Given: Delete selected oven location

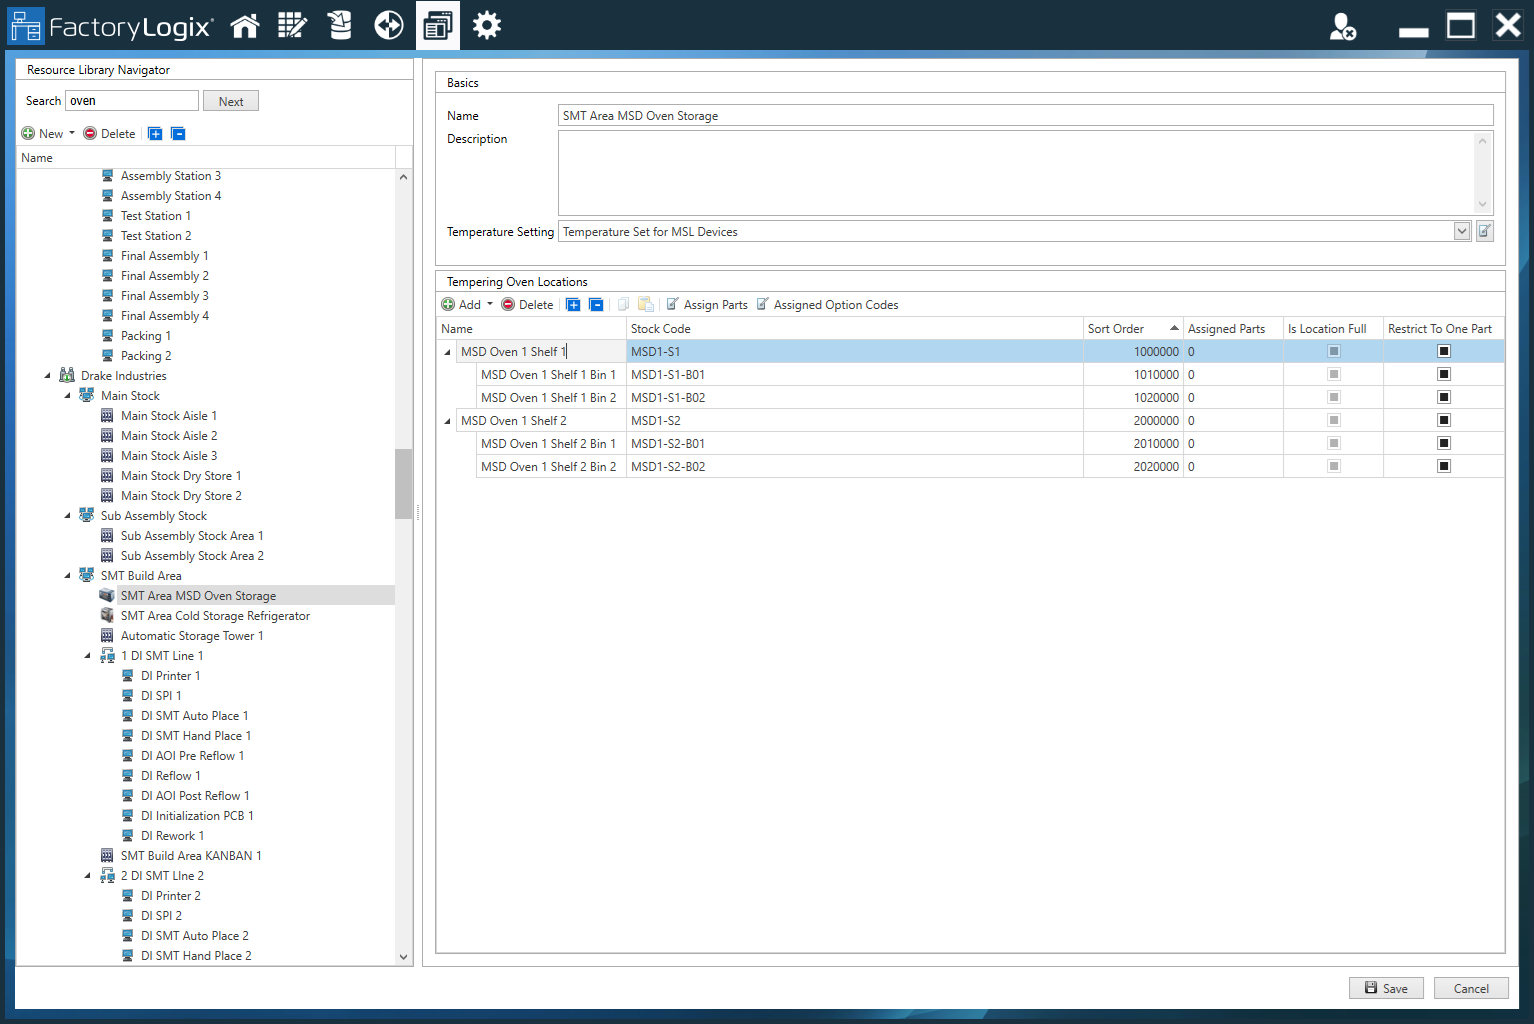Looking at the screenshot, I should click(527, 305).
